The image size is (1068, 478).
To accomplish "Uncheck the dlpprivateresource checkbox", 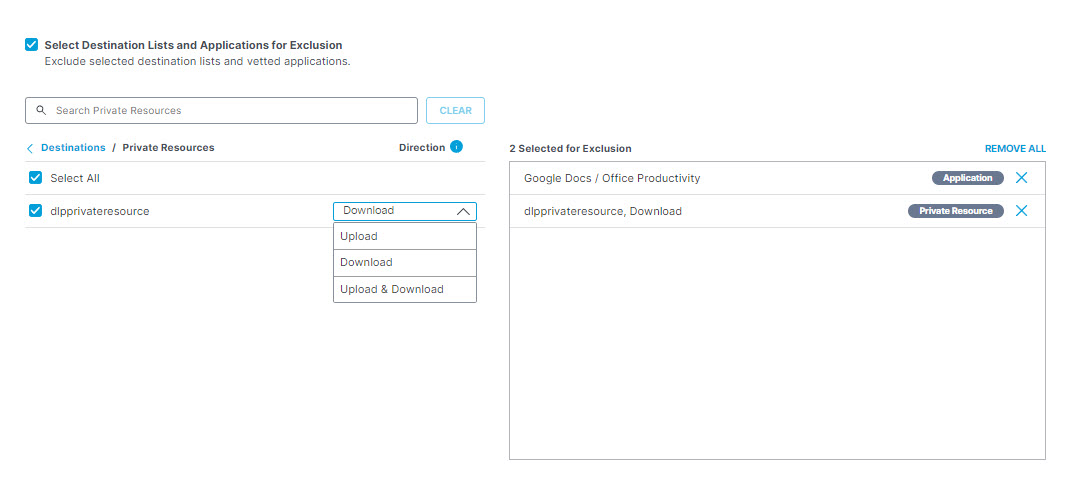I will pos(35,210).
